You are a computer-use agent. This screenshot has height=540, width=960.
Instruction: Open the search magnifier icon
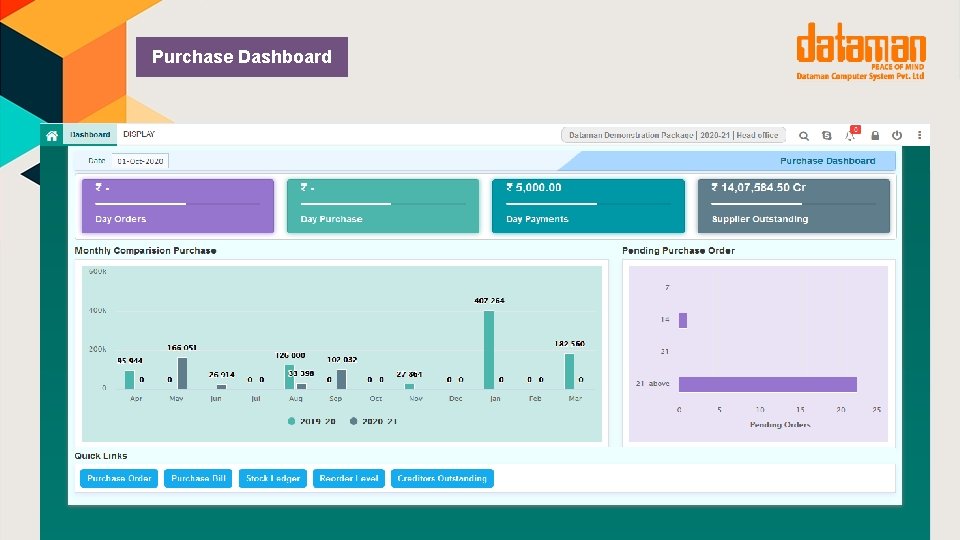click(804, 135)
